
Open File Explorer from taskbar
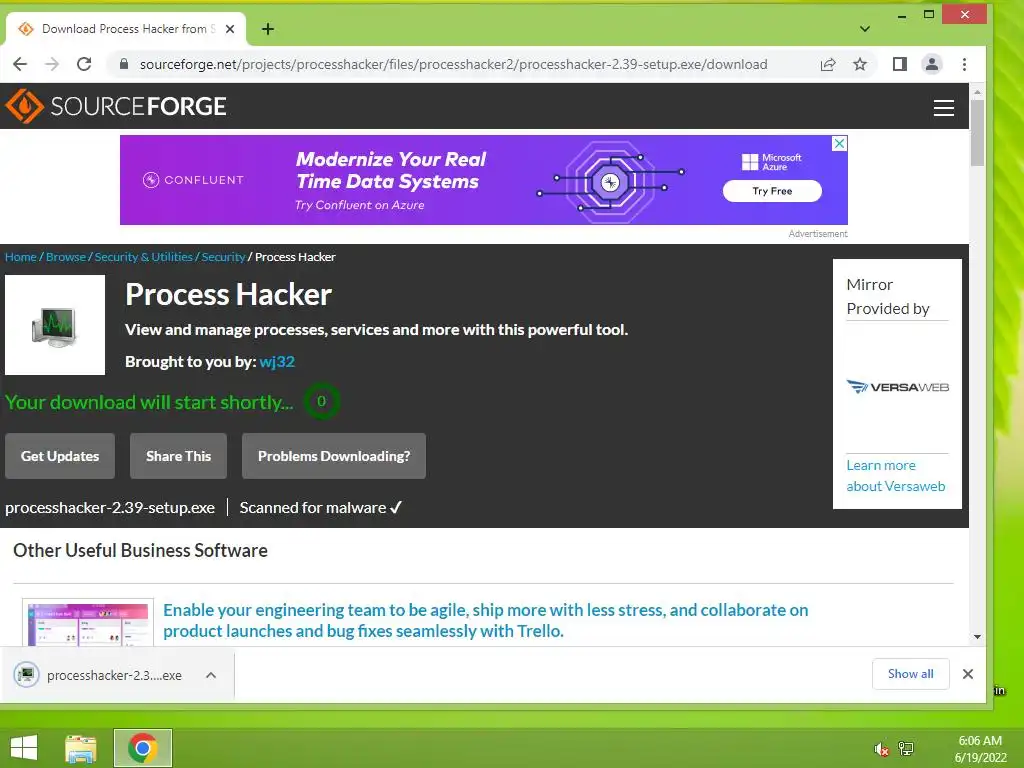[81, 748]
